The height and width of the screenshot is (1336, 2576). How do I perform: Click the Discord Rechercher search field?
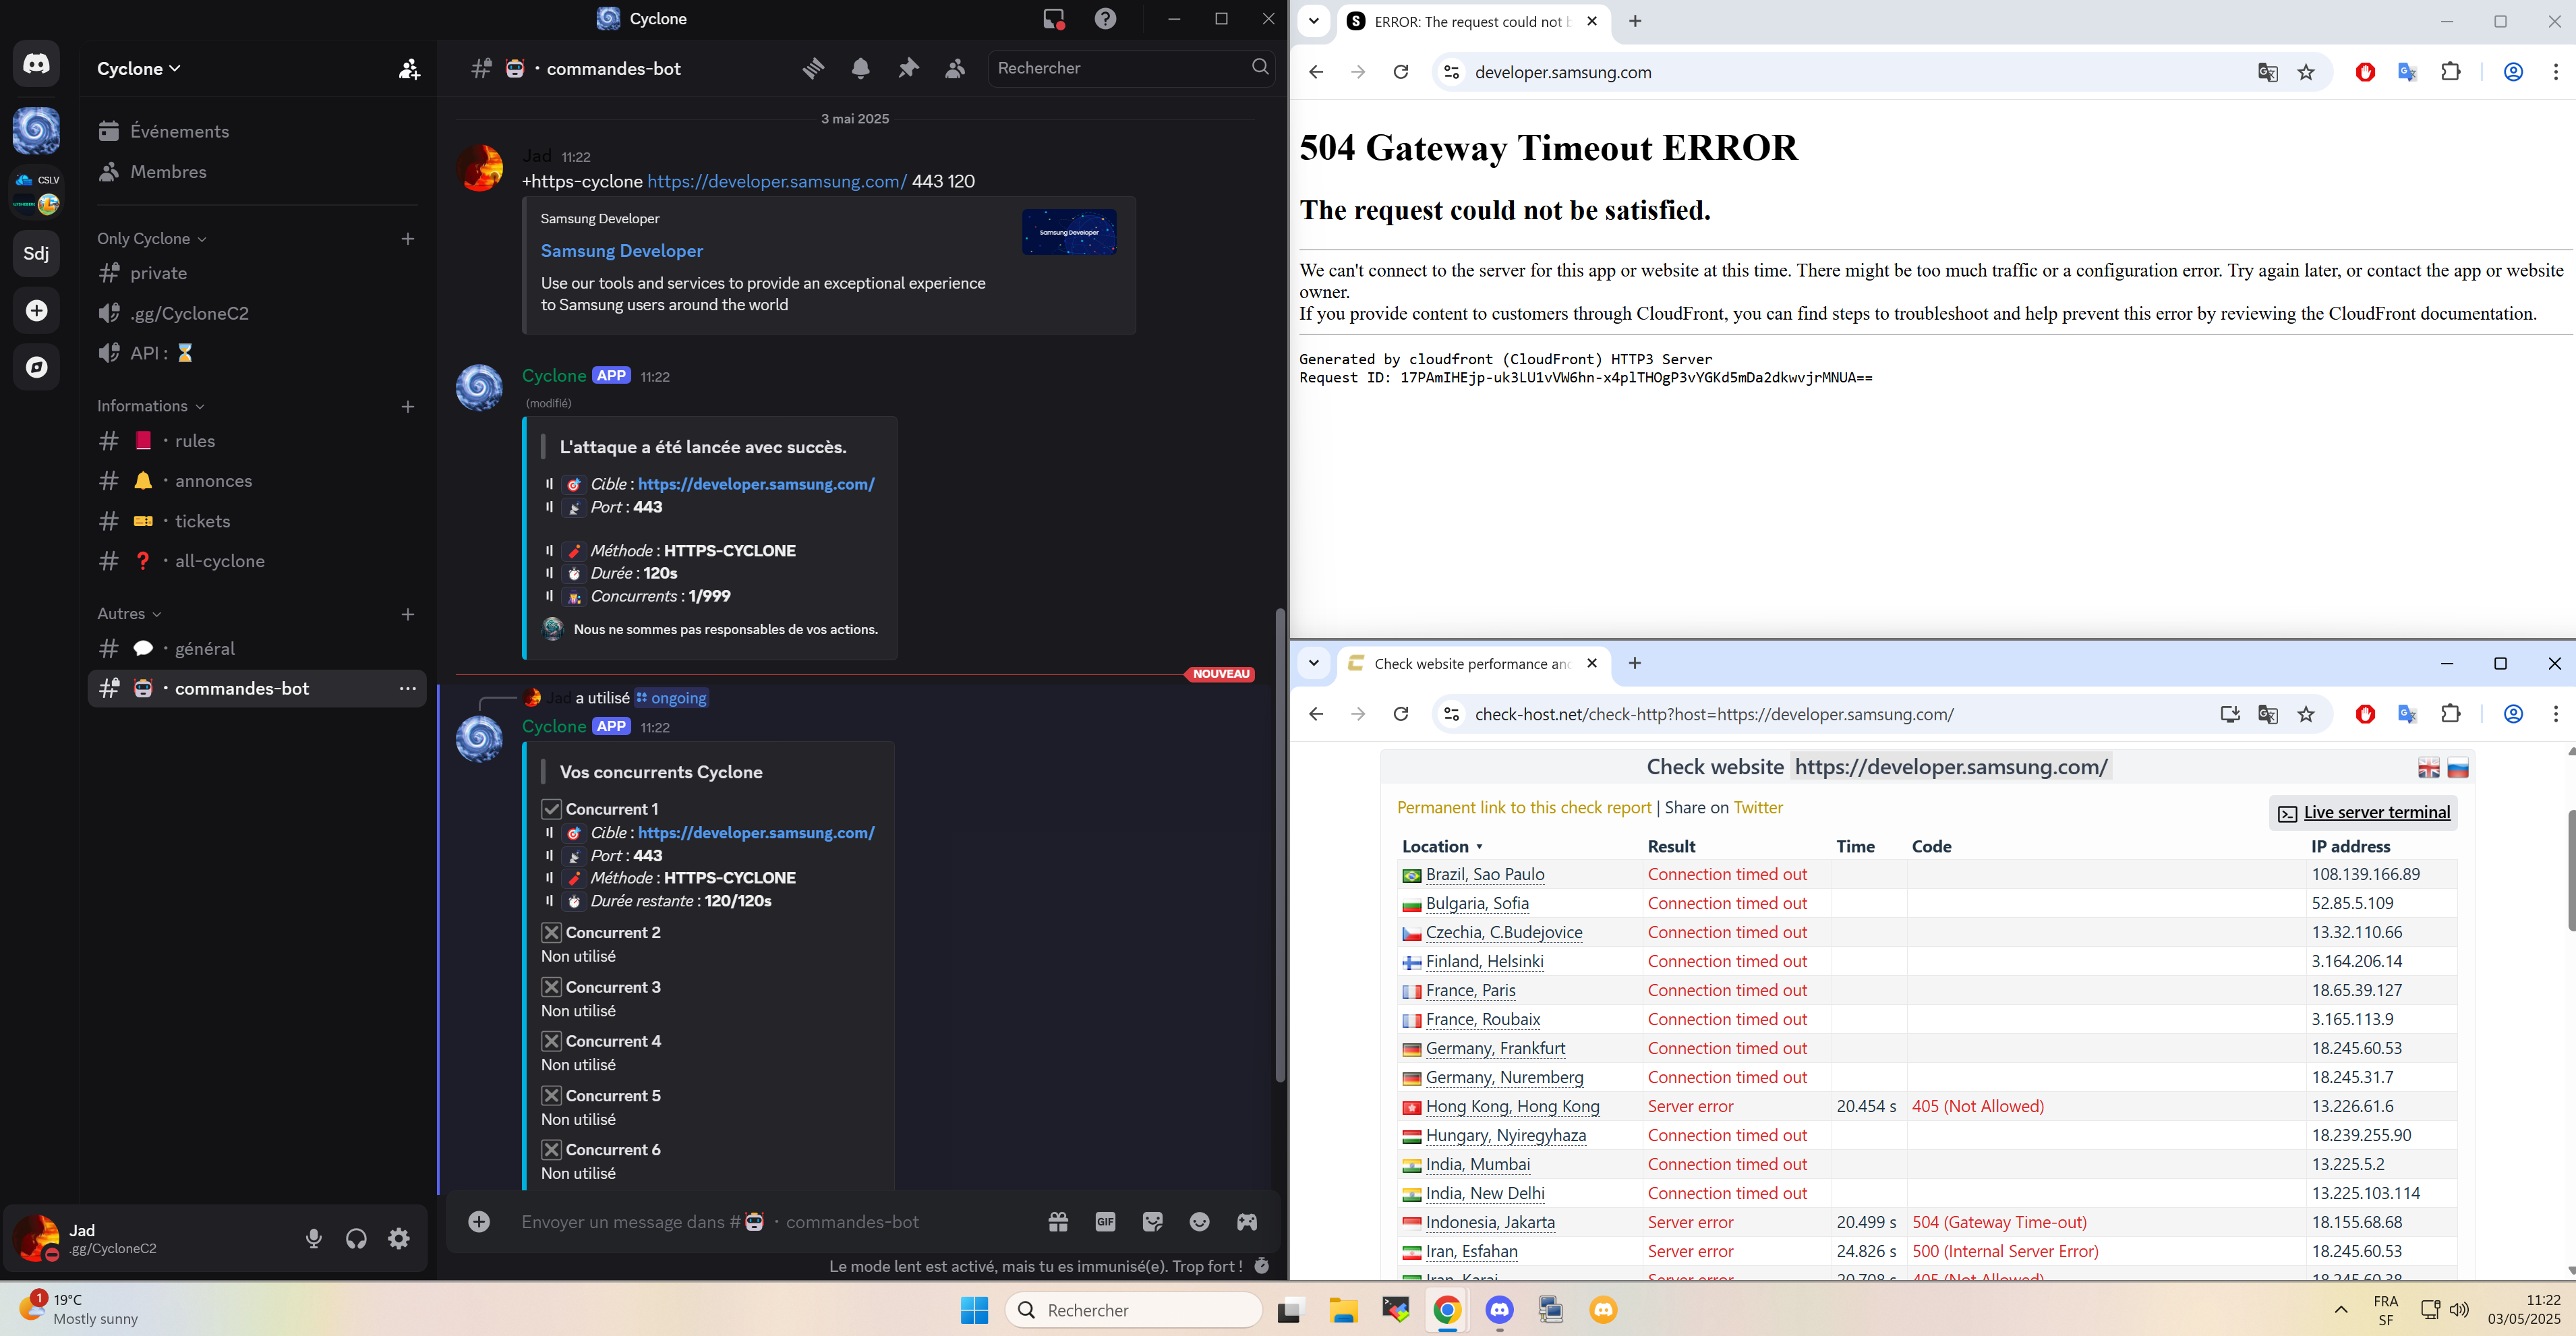click(1120, 68)
